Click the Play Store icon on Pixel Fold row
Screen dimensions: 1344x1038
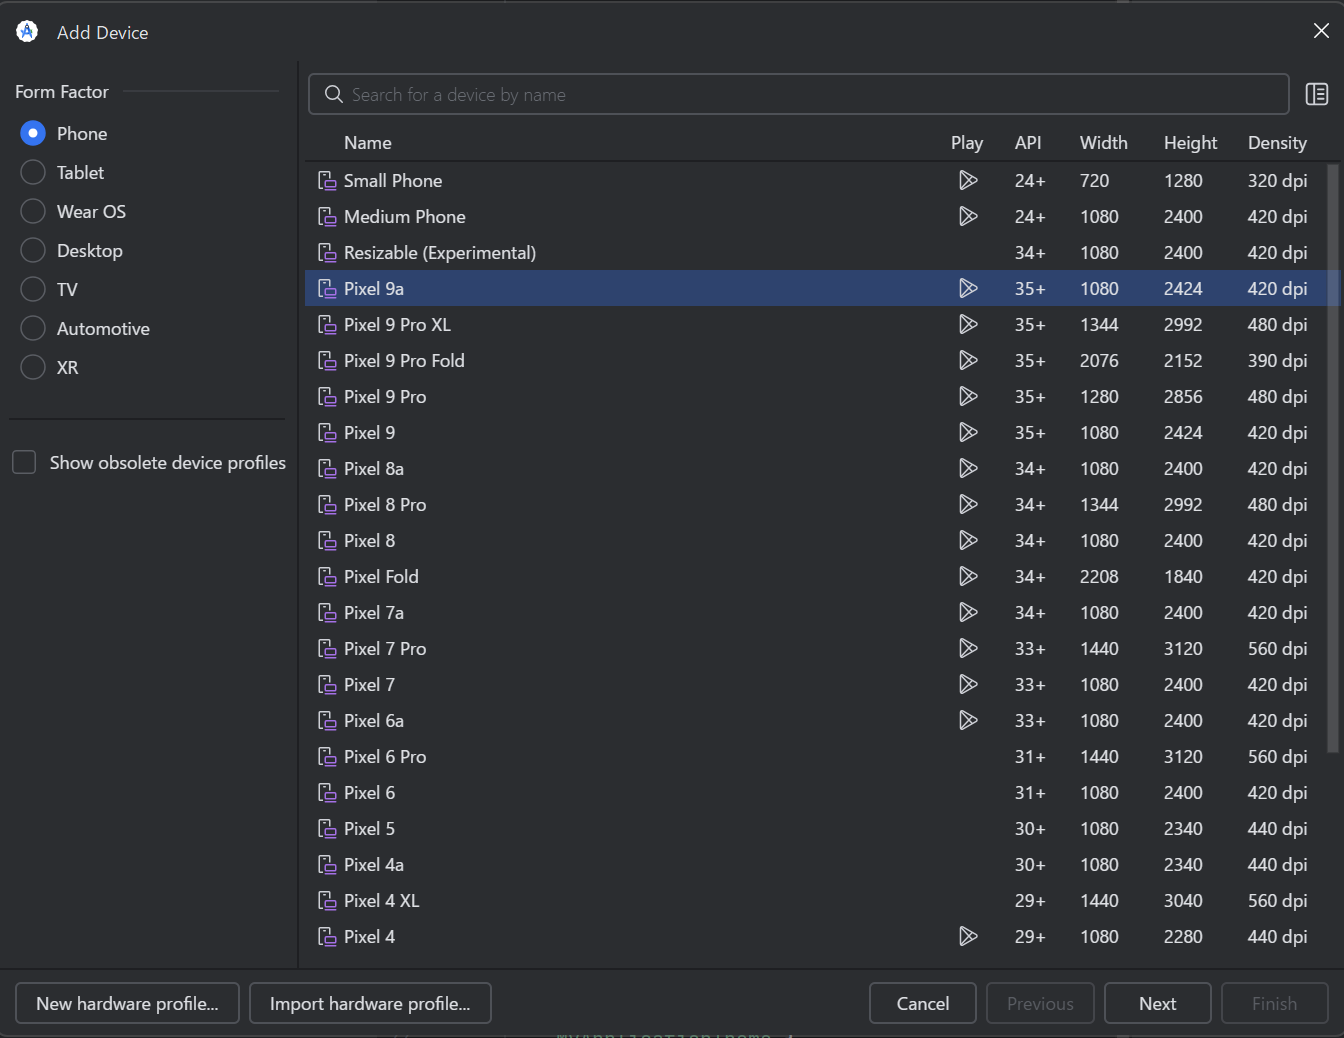pyautogui.click(x=967, y=576)
